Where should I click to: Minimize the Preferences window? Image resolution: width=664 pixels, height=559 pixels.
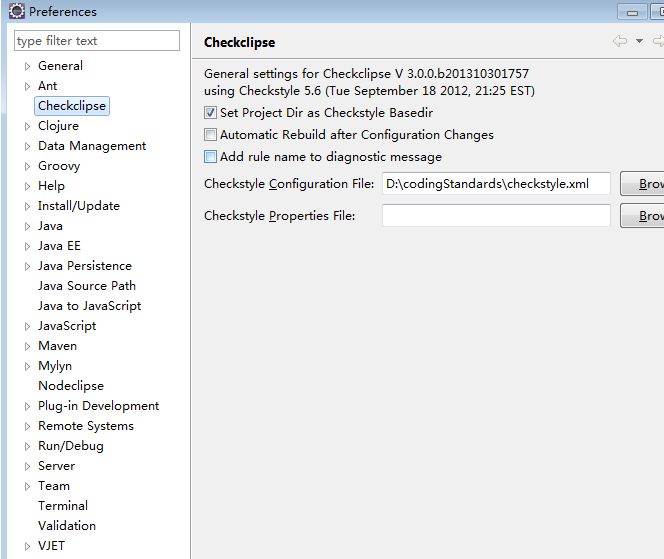pos(632,12)
